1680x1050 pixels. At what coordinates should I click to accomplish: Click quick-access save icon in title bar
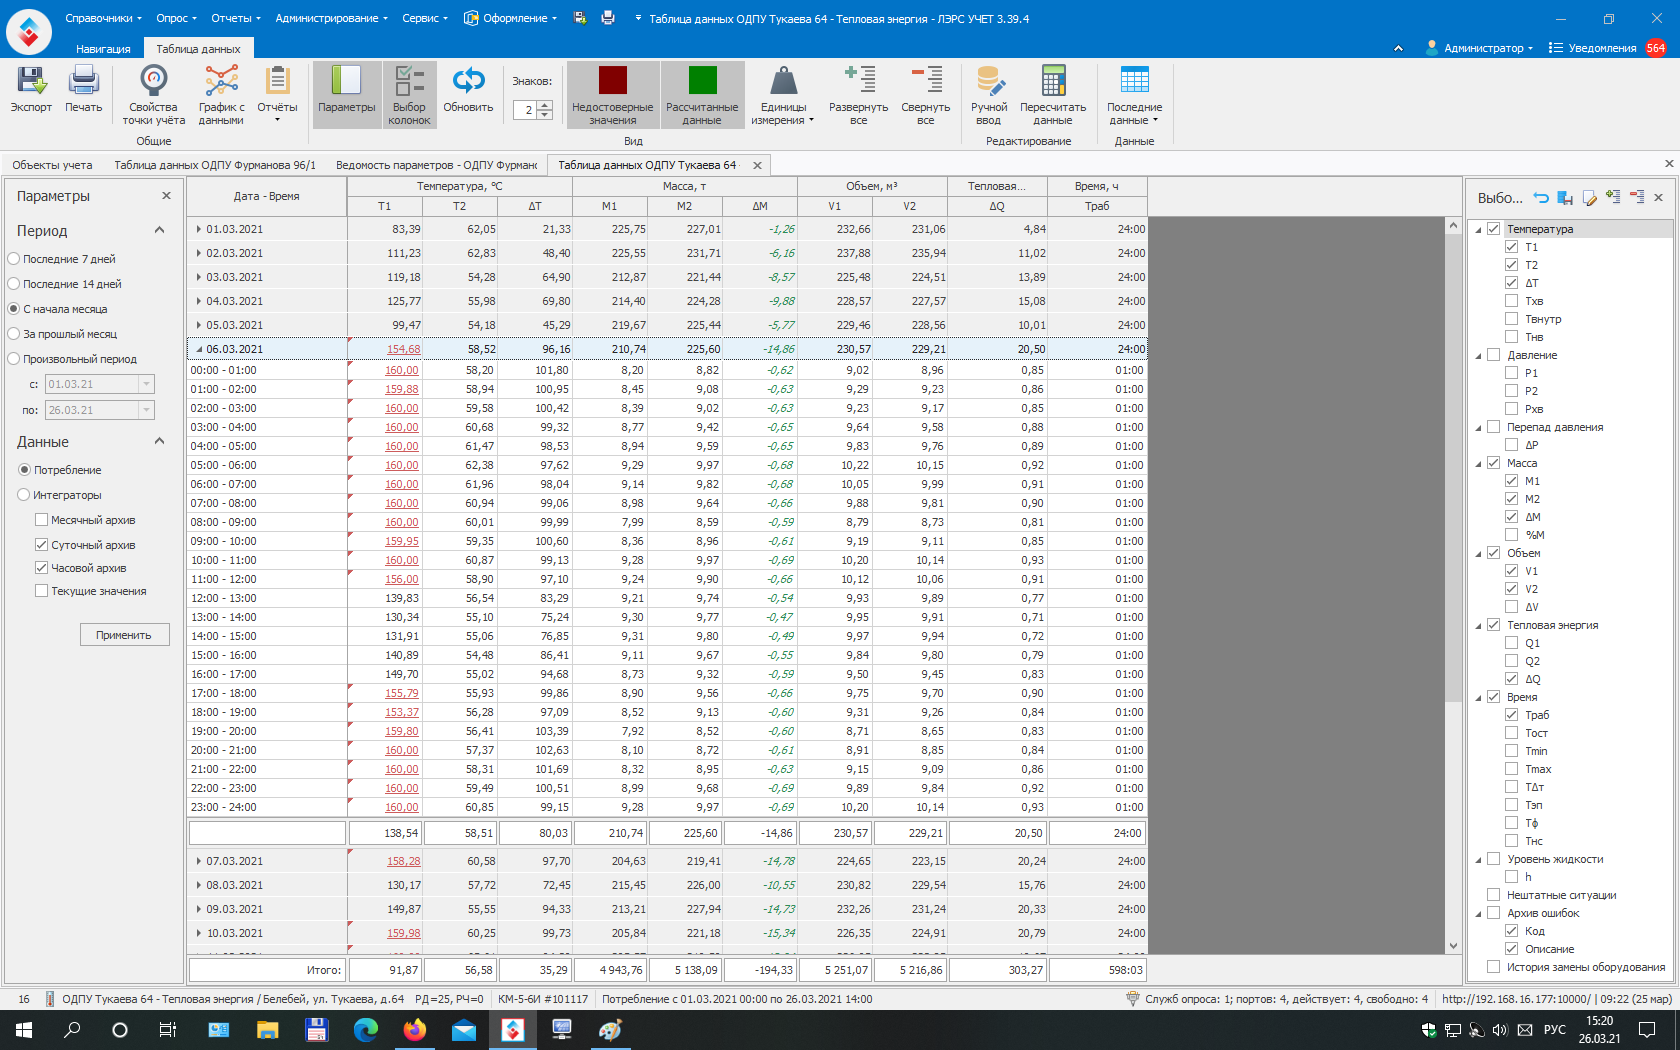click(x=580, y=18)
